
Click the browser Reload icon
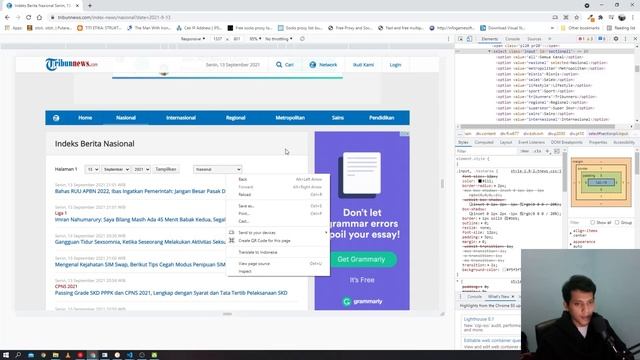[x=29, y=18]
